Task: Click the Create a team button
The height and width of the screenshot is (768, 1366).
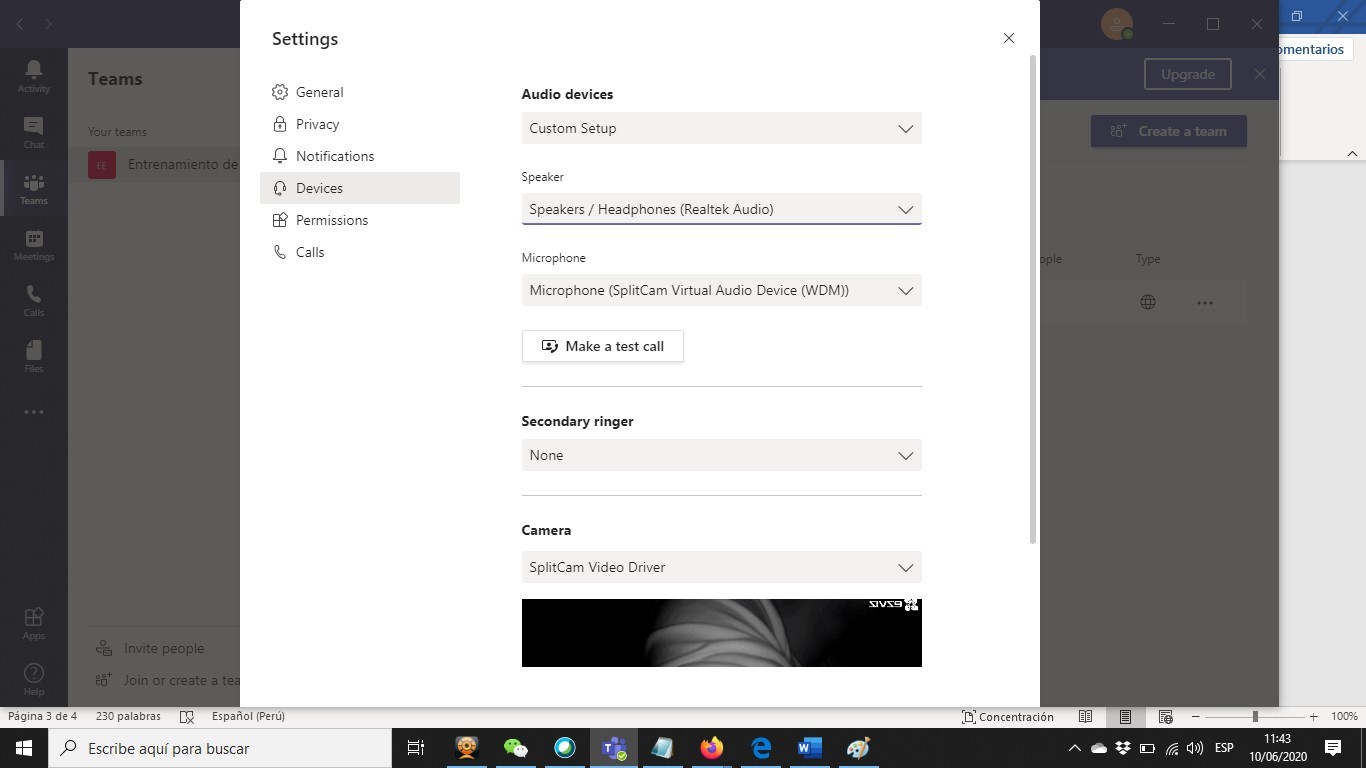Action: pyautogui.click(x=1169, y=131)
